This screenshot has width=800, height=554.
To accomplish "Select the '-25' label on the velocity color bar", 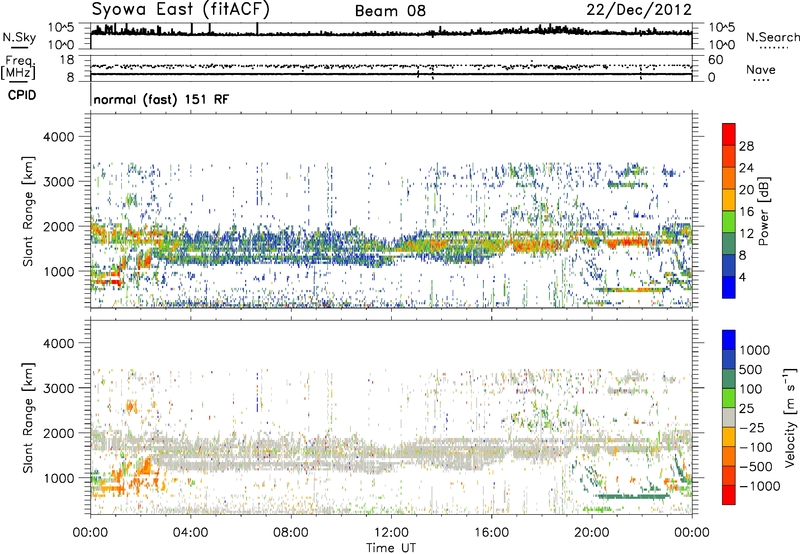I will click(x=751, y=427).
